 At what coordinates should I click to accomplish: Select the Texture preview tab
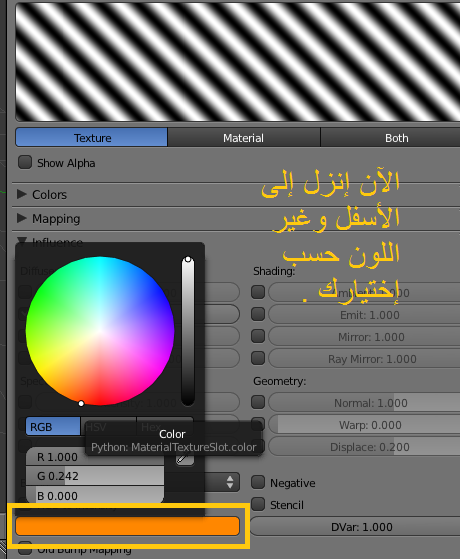pos(92,137)
